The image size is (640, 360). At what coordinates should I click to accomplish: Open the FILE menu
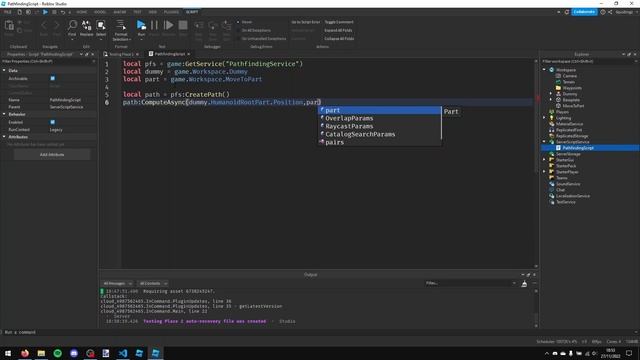[x=7, y=12]
